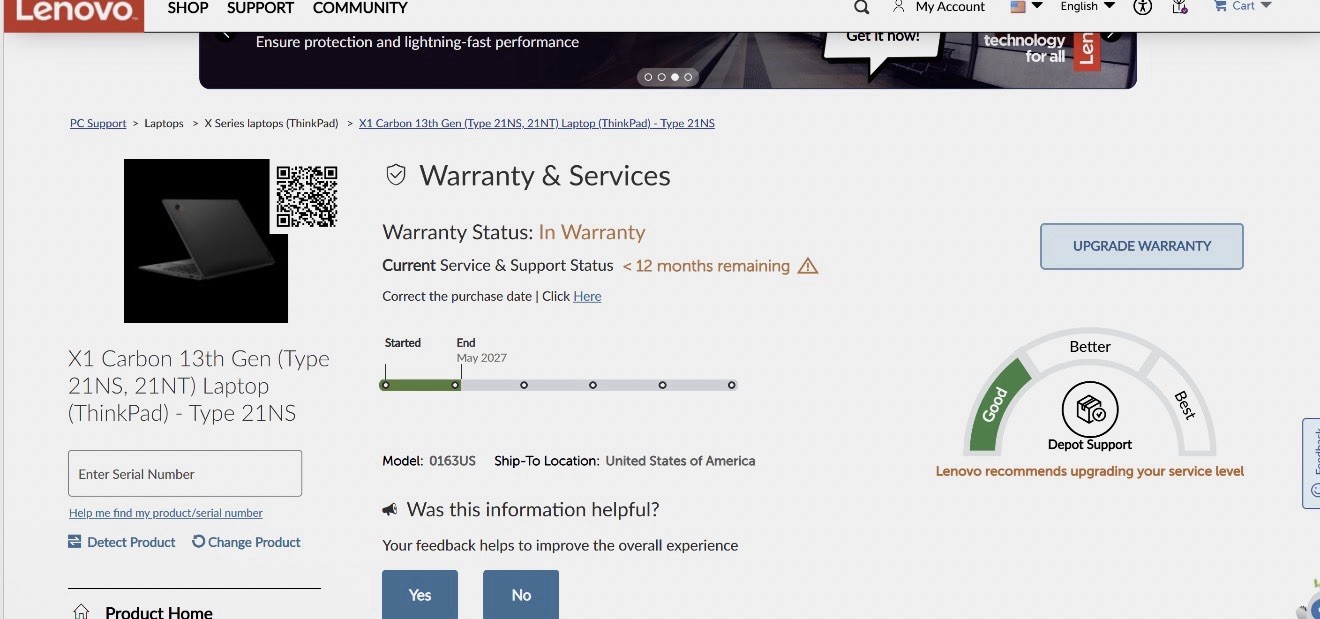
Task: Click the shield icon next to Warranty & Services
Action: click(396, 175)
